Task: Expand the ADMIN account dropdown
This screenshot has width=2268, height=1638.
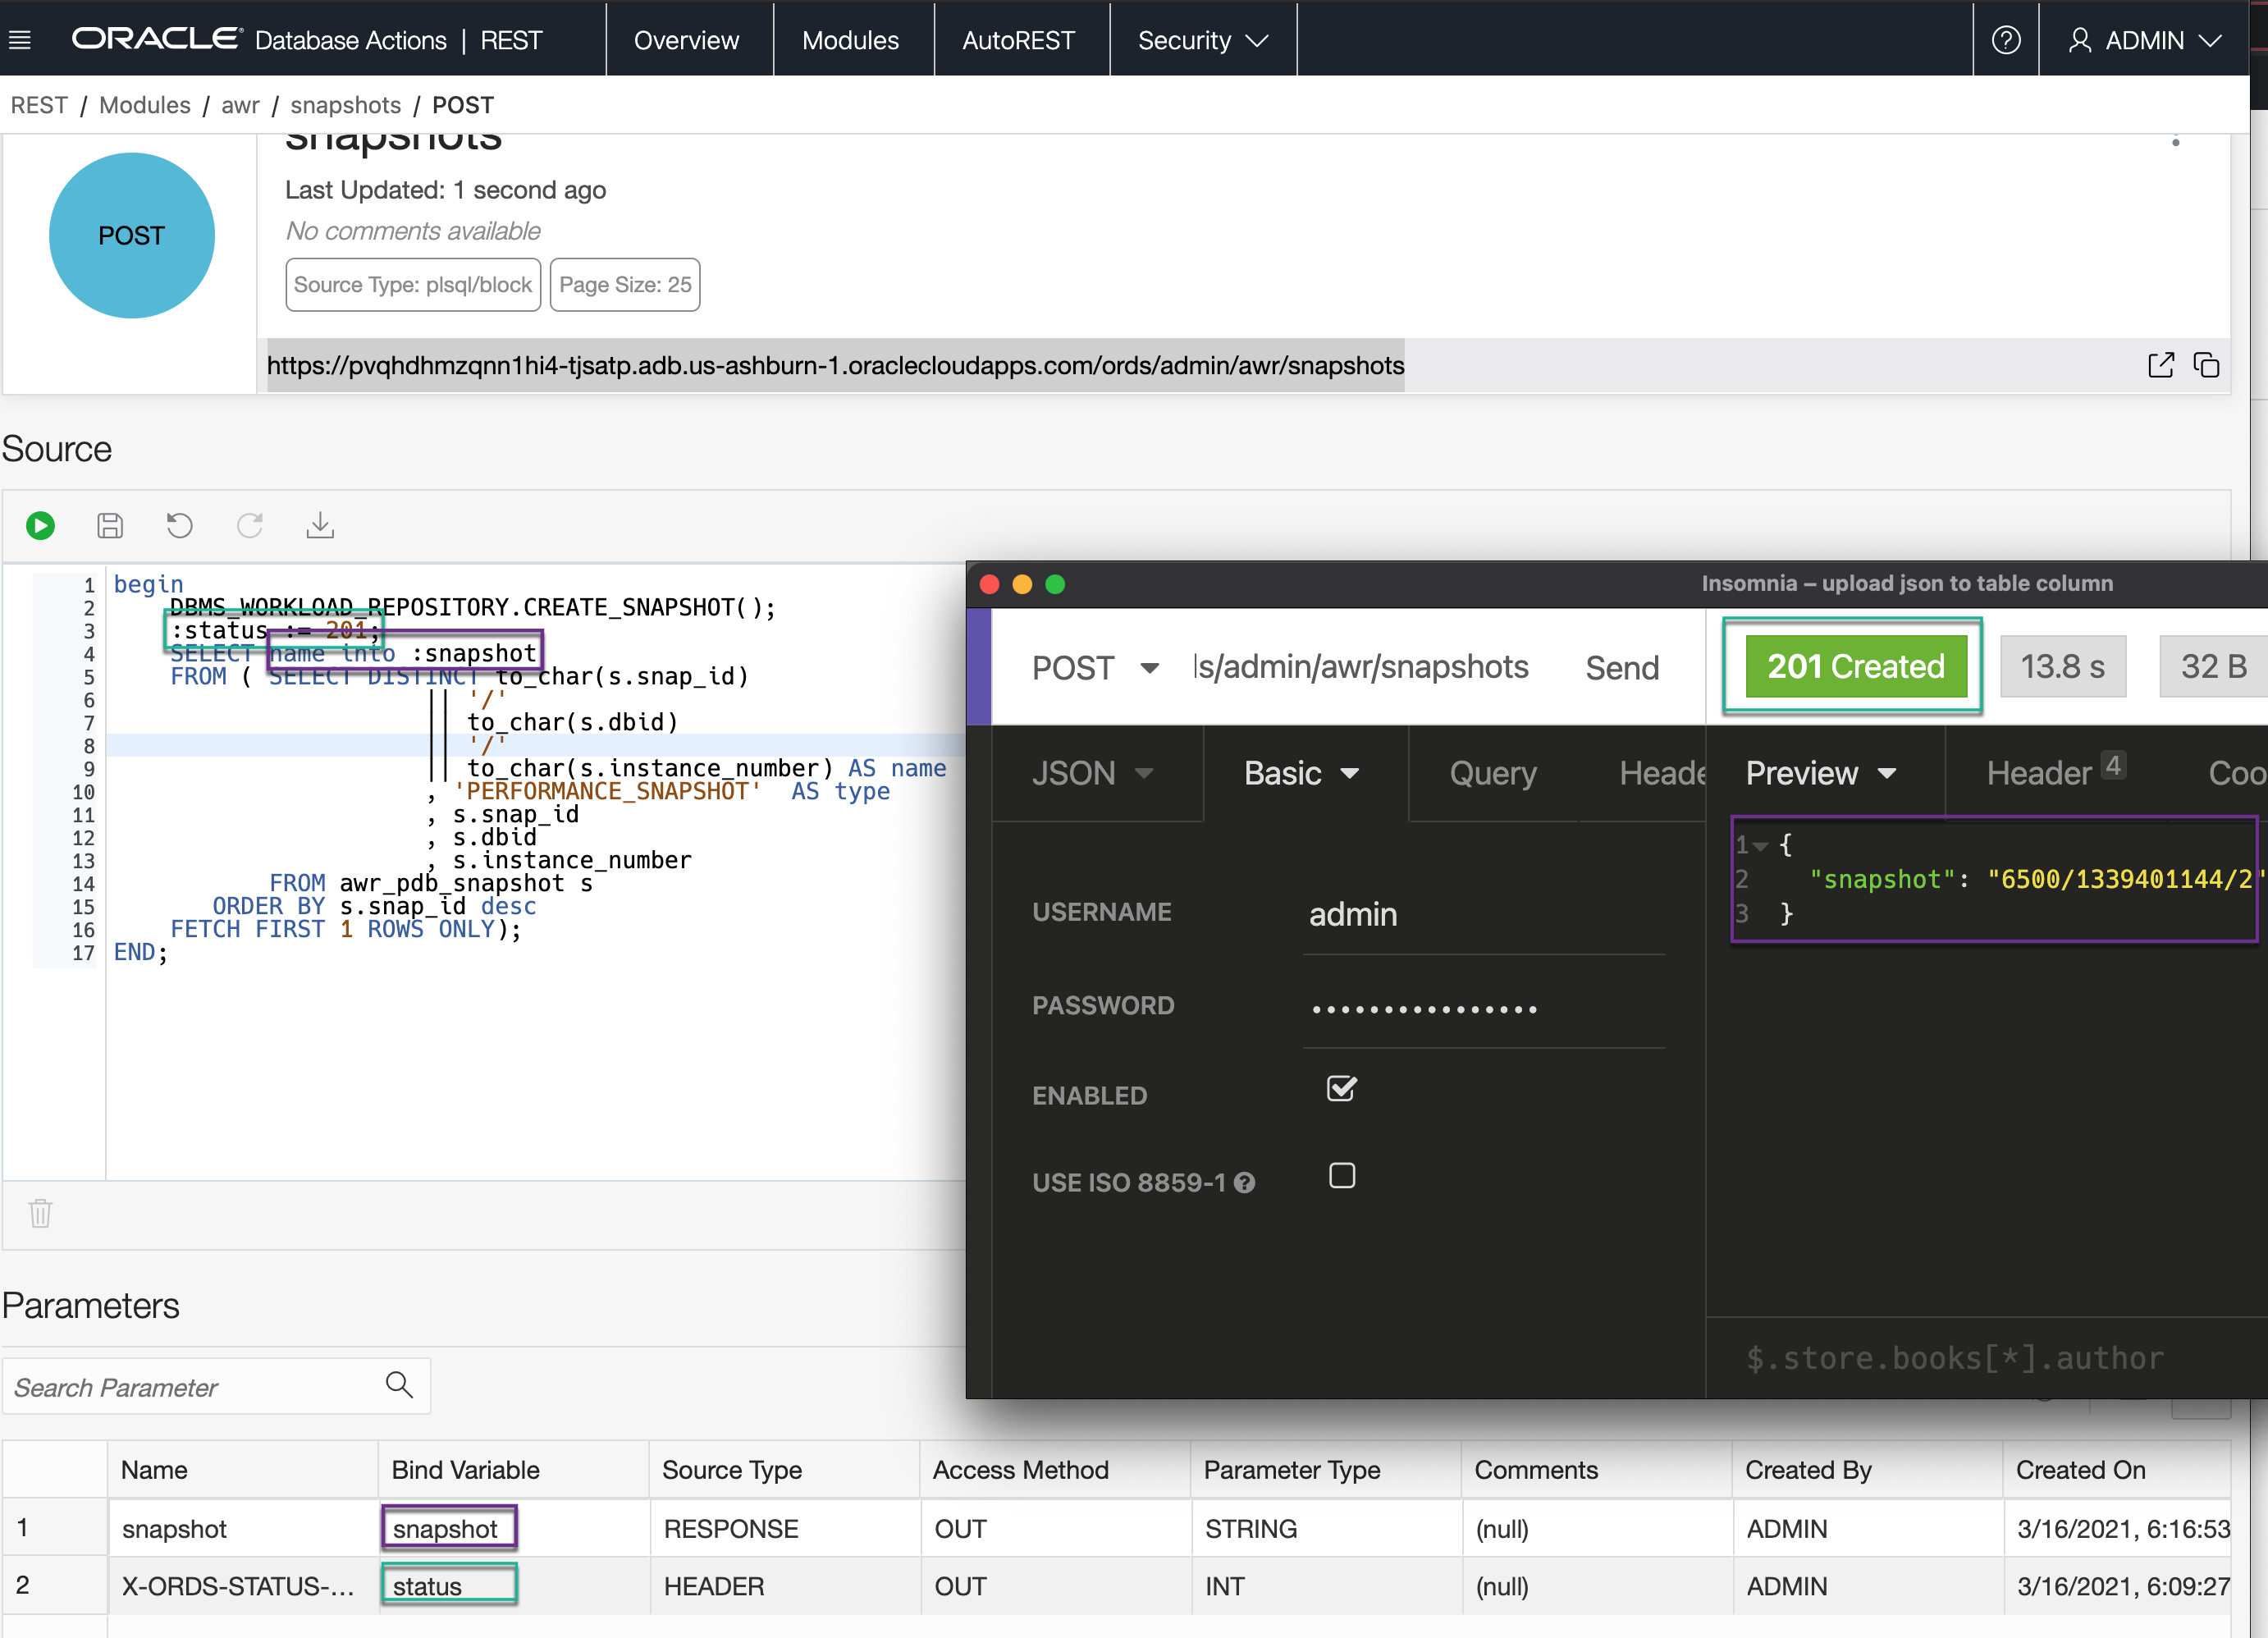Action: (2145, 40)
